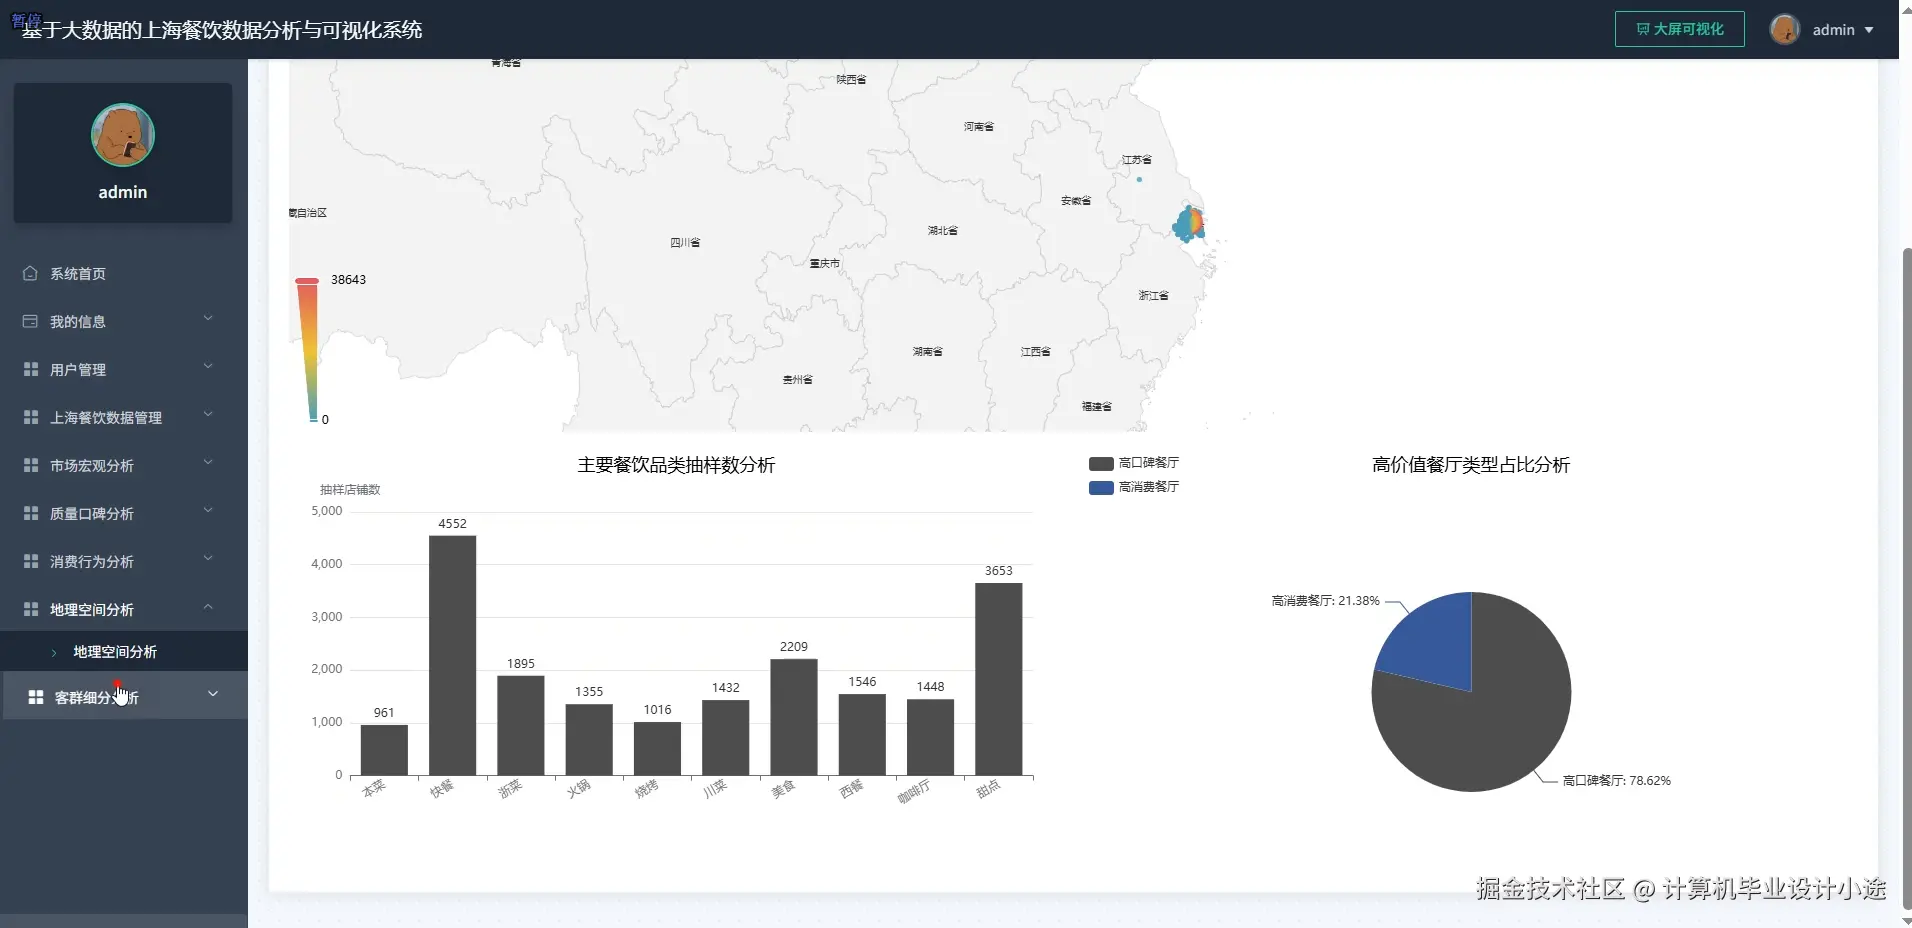This screenshot has height=928, width=1912.
Task: Click the 38643 scale maximum value
Action: point(348,280)
